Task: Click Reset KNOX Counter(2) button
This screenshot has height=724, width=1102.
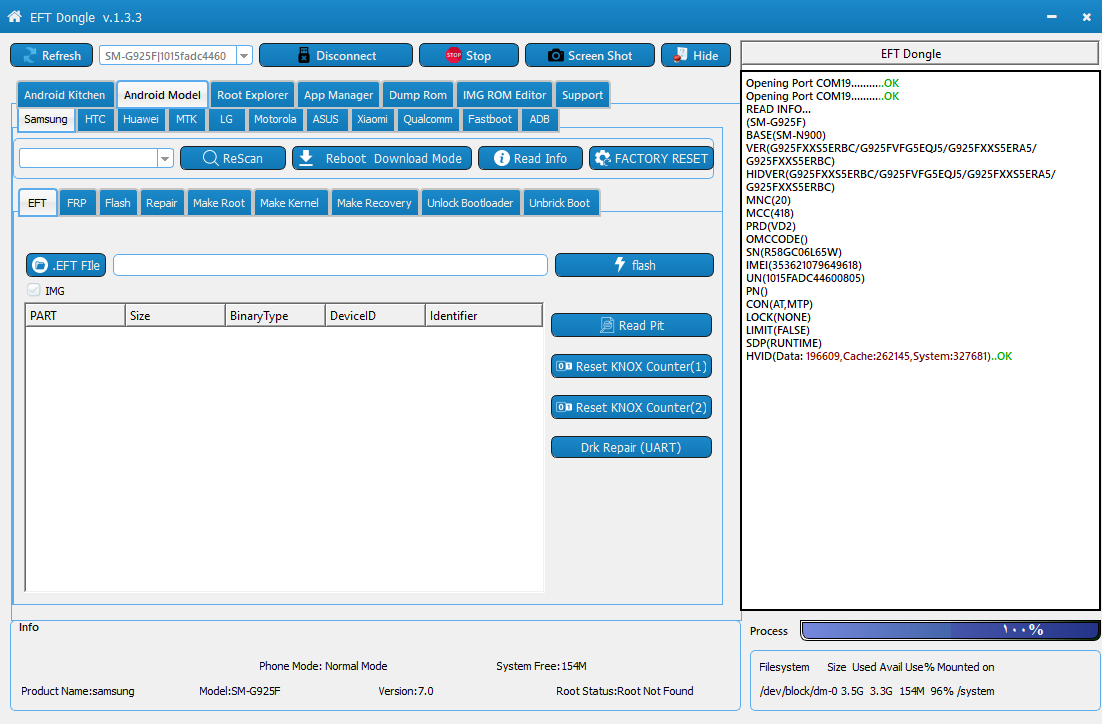Action: pos(631,407)
